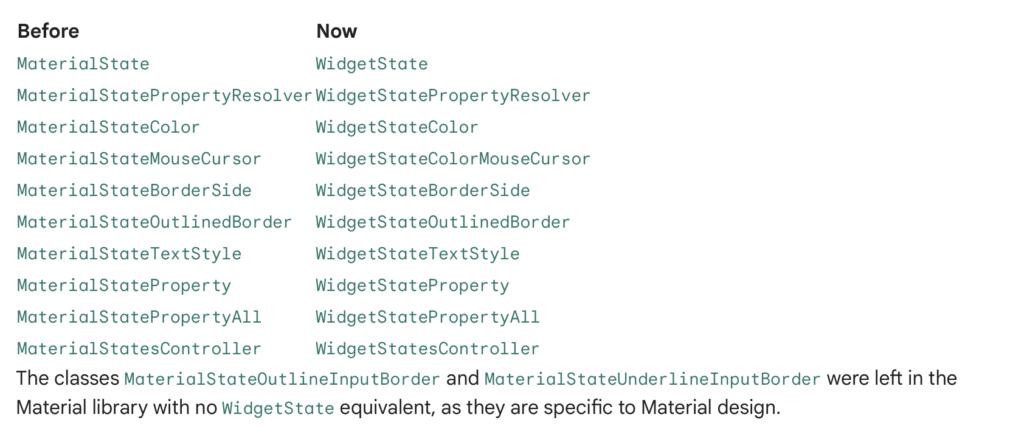Viewport: 1024px width, 431px height.
Task: Click the "Before" column header
Action: (x=48, y=31)
